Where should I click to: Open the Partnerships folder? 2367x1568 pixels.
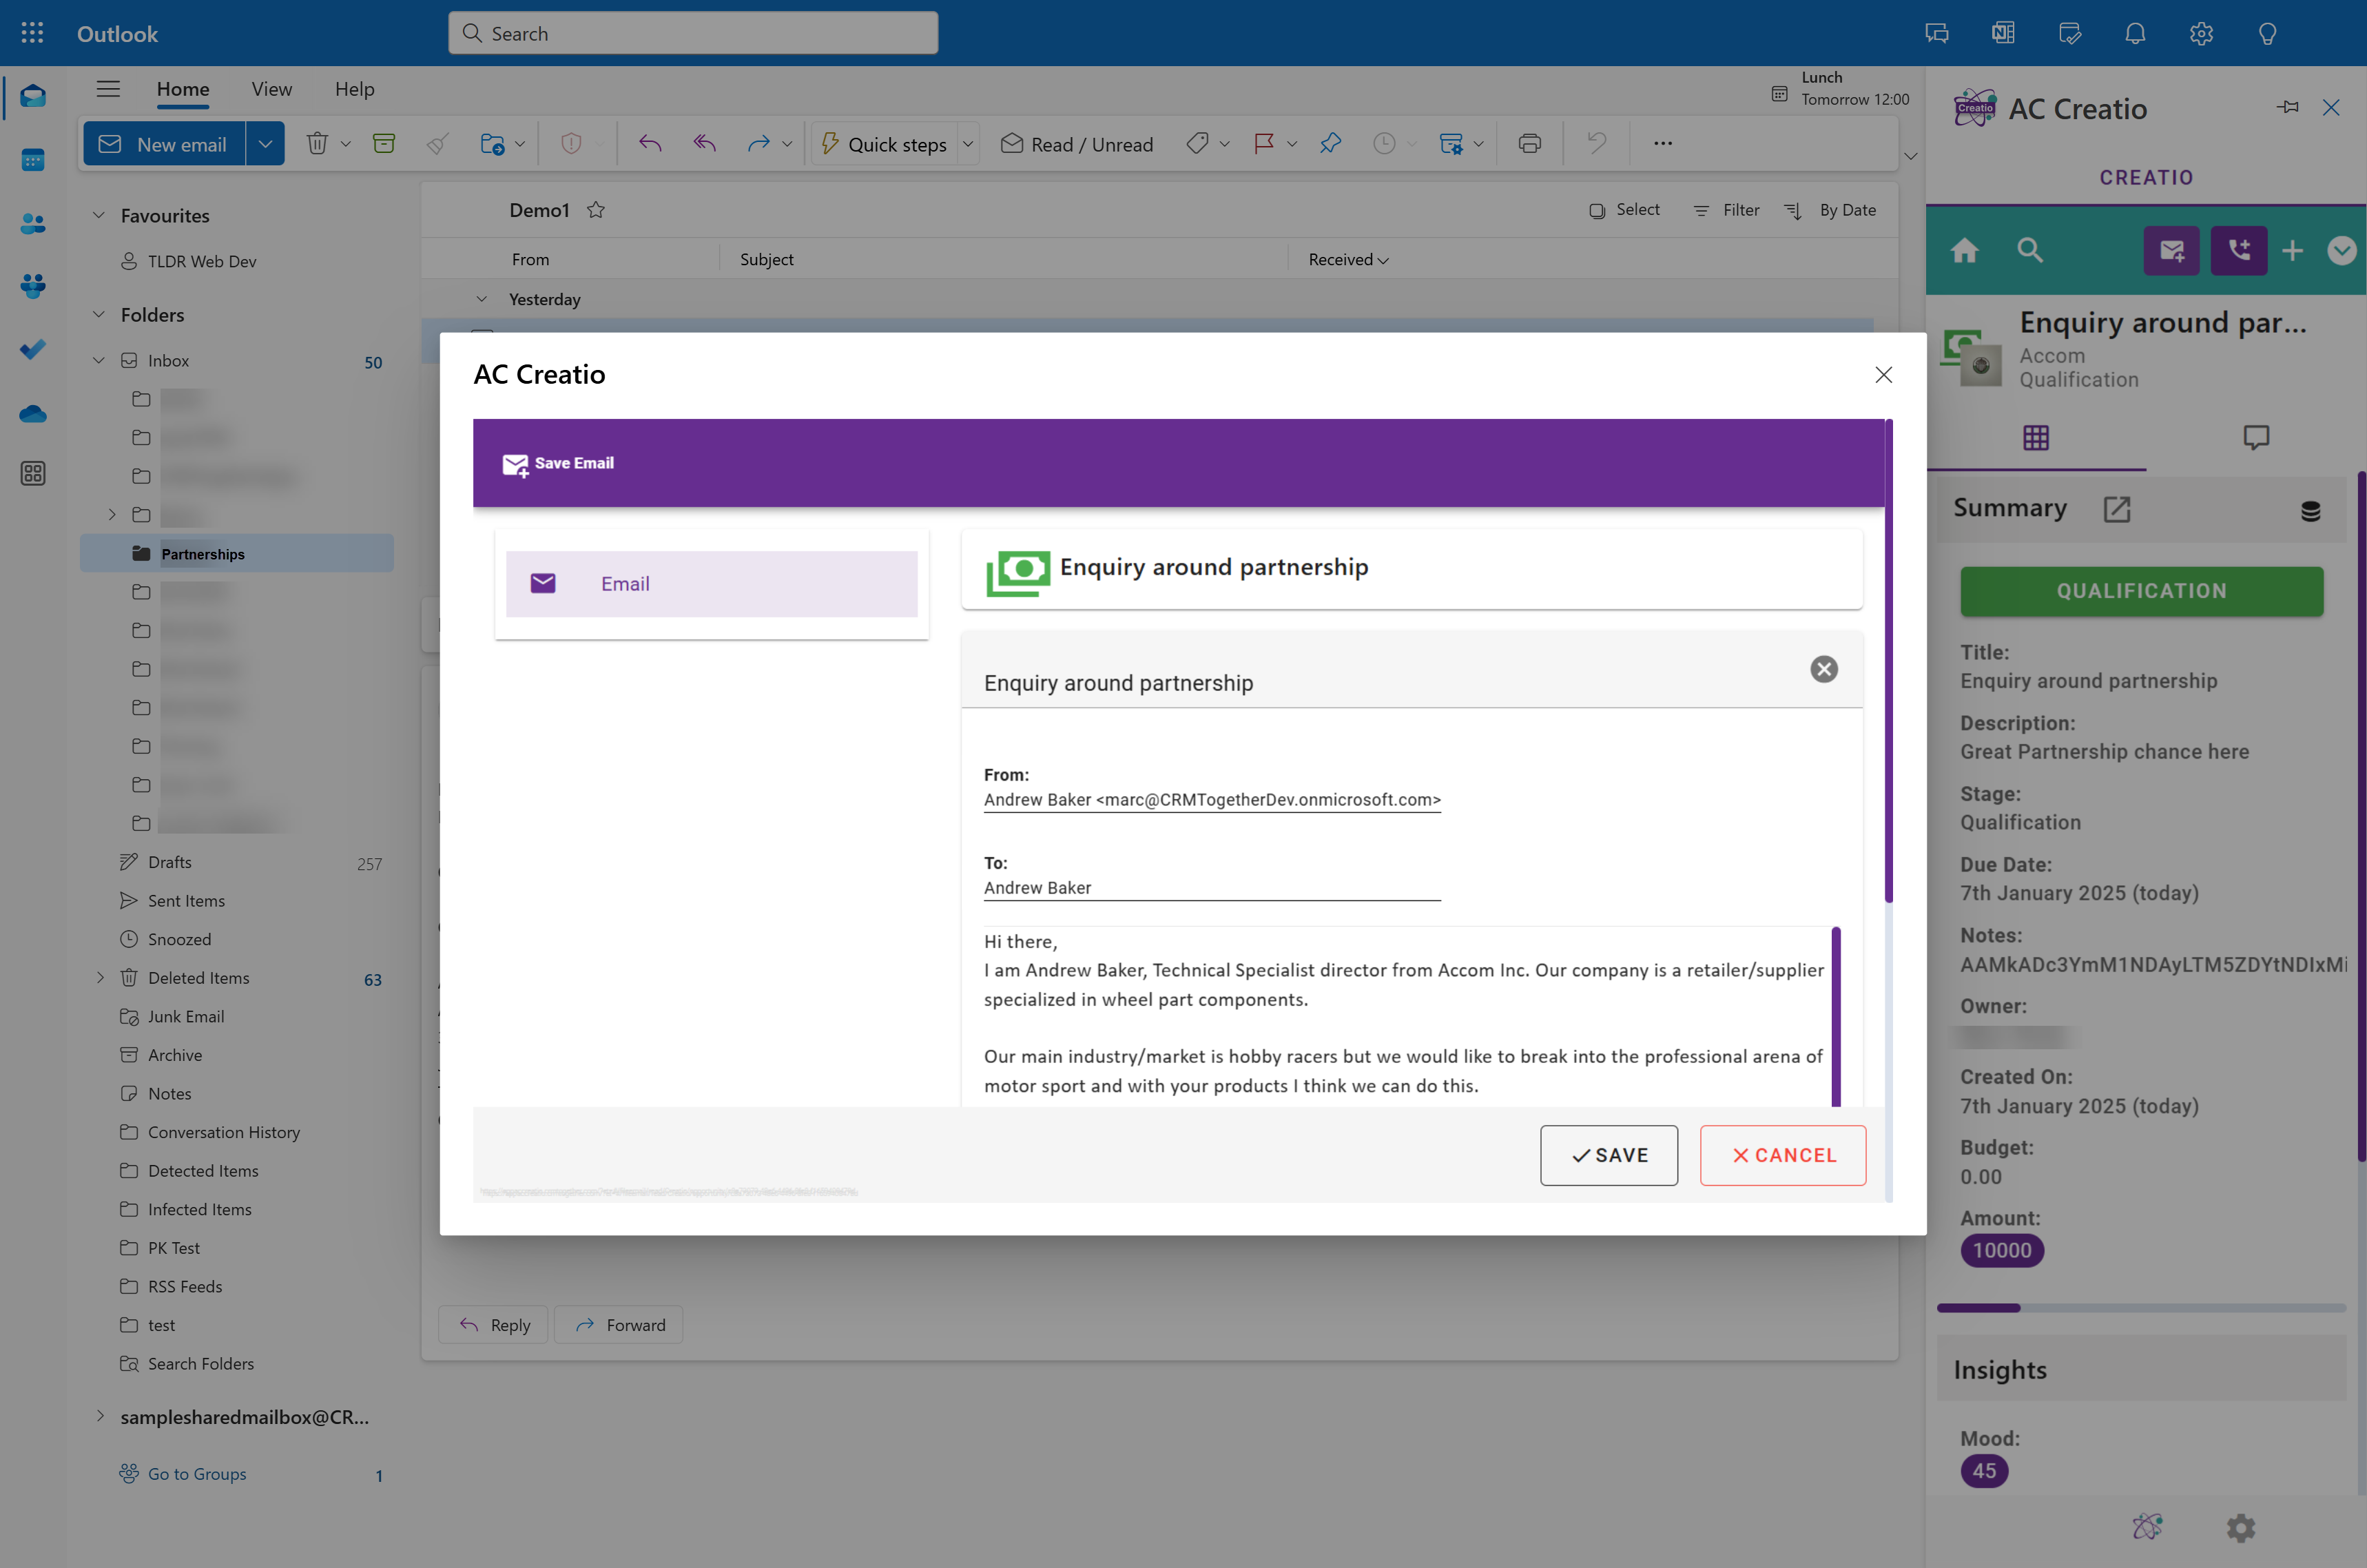click(237, 553)
